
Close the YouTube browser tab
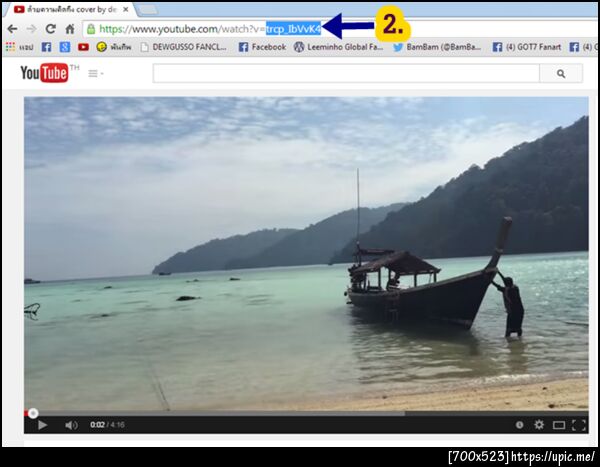(x=126, y=10)
